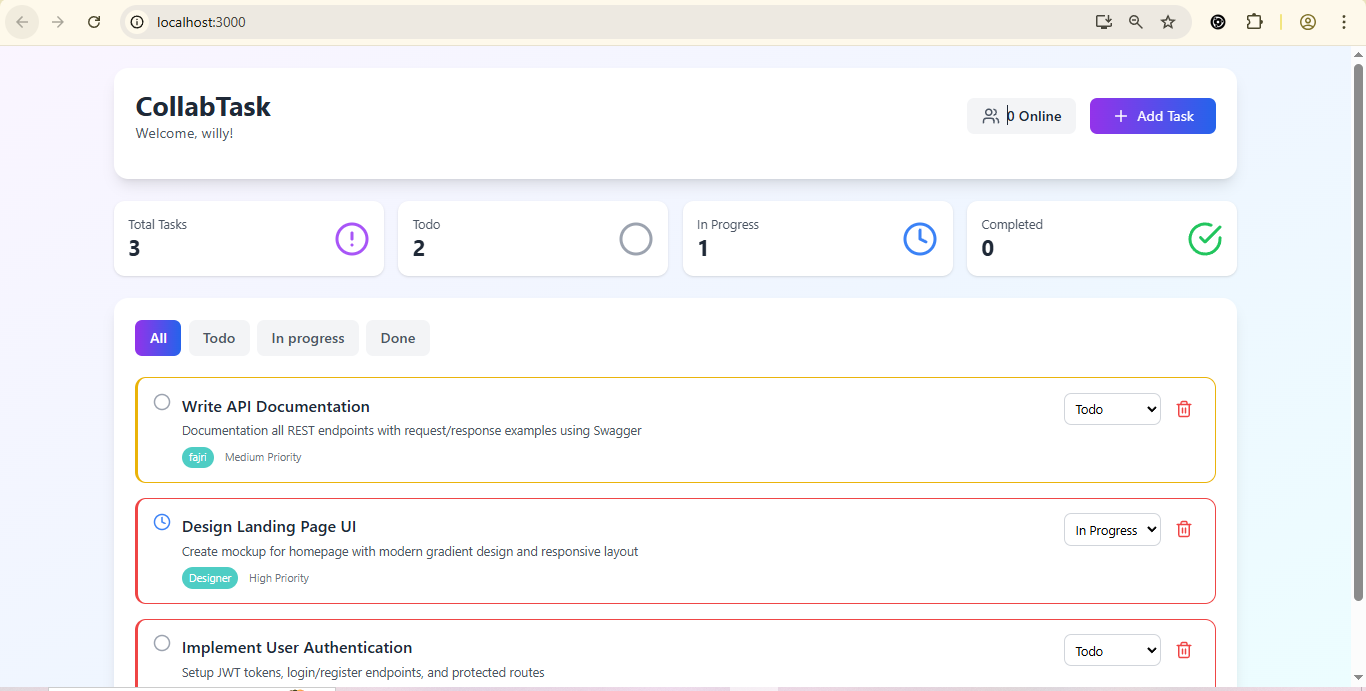Open the browser extensions puzzle icon
The height and width of the screenshot is (691, 1366).
click(x=1254, y=22)
